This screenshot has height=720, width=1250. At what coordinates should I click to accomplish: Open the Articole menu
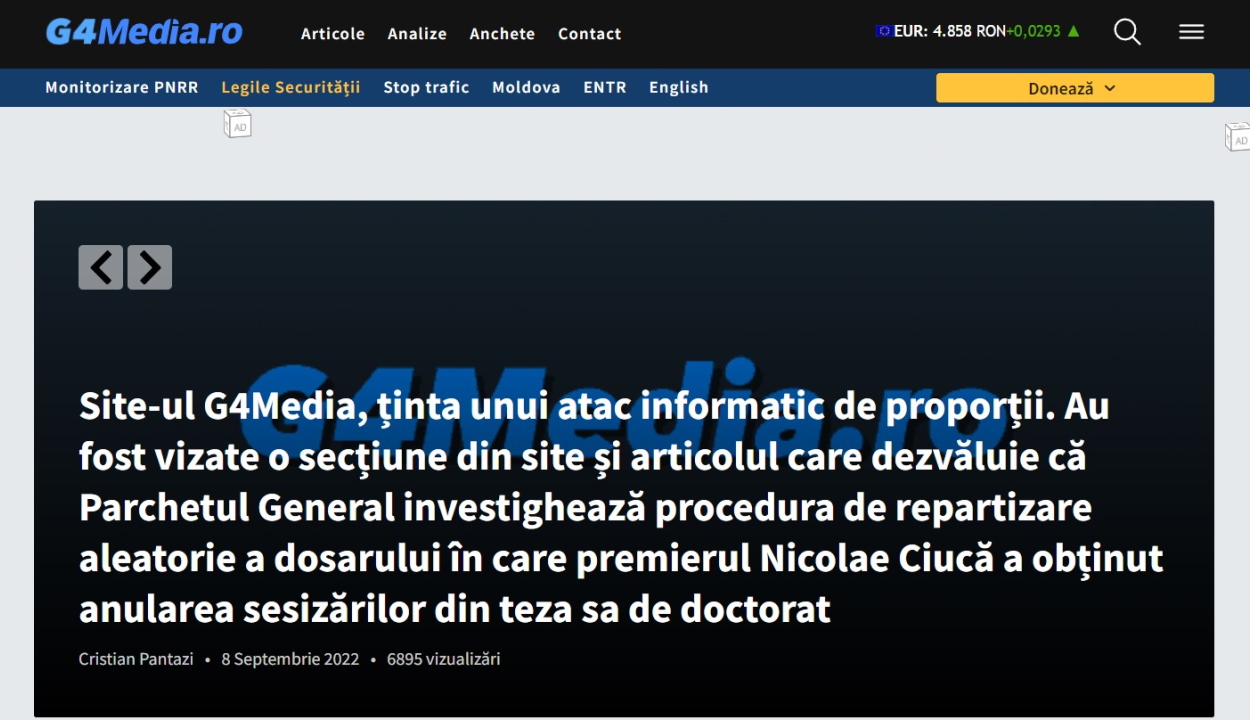coord(333,33)
